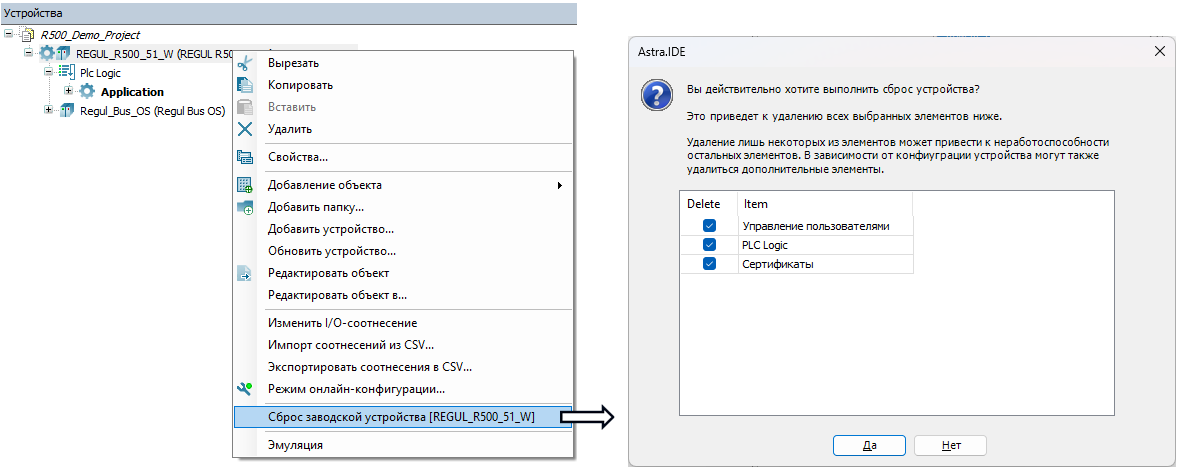Click the Редактировать объект icon
This screenshot has height=472, width=1178.
[245, 273]
